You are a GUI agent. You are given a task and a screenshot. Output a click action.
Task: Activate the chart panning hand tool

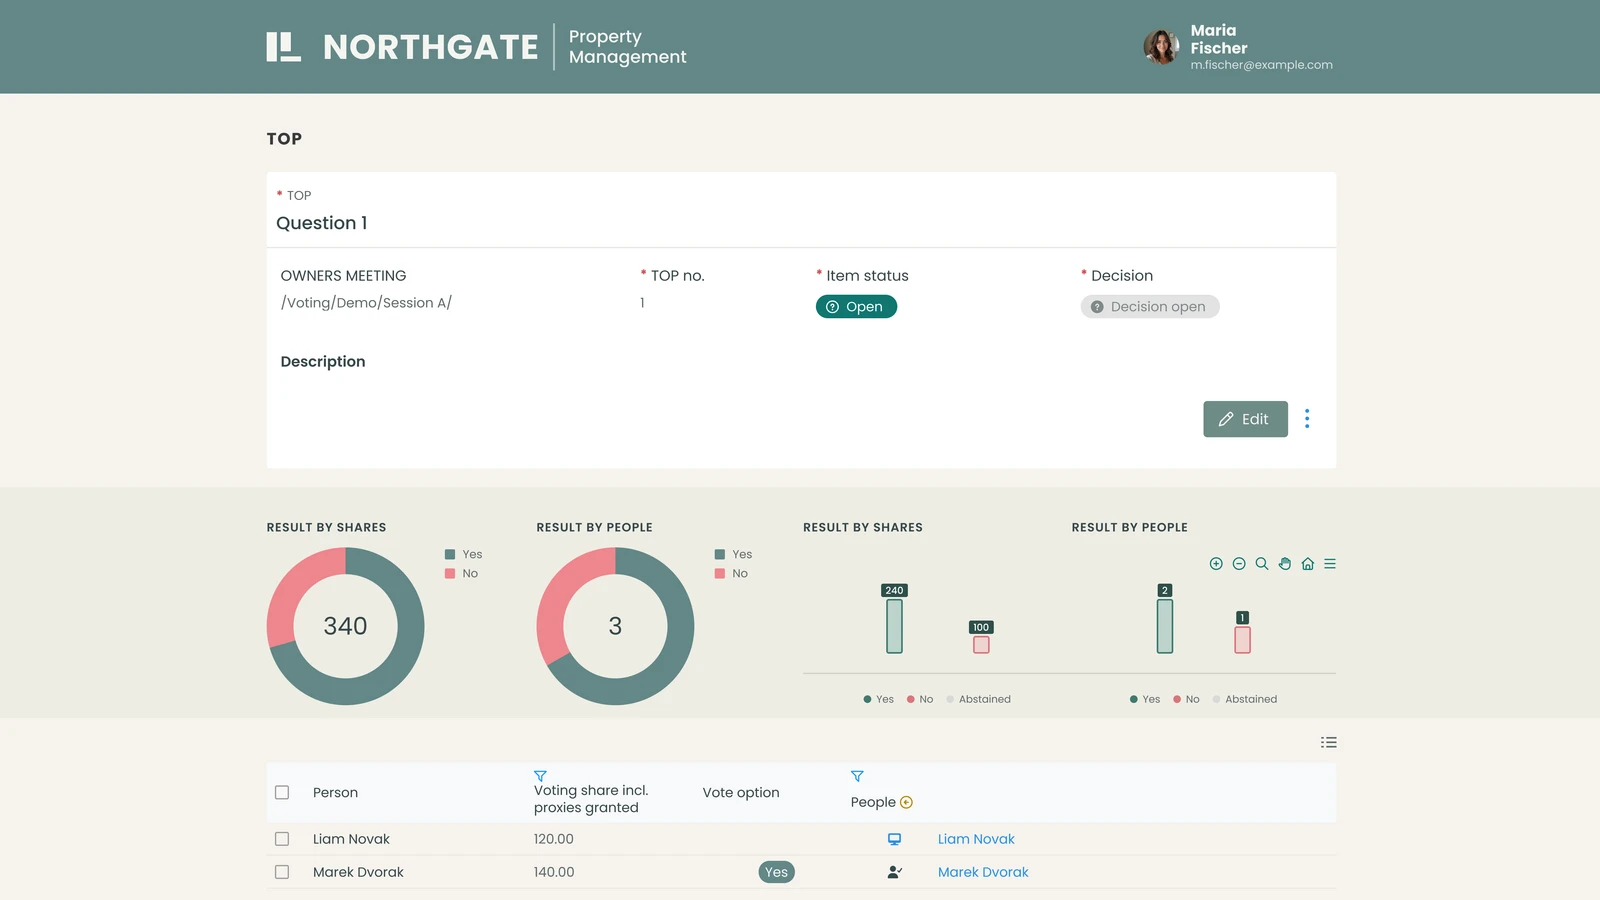pyautogui.click(x=1285, y=564)
